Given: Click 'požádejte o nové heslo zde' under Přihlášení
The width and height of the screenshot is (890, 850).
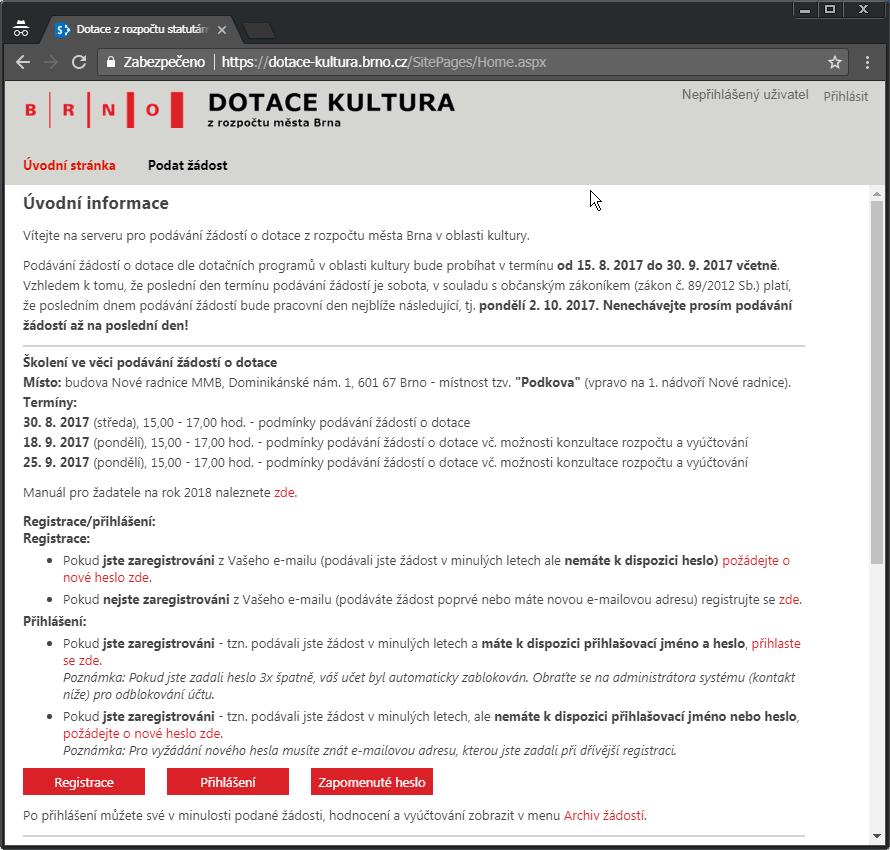Looking at the screenshot, I should pos(142,733).
